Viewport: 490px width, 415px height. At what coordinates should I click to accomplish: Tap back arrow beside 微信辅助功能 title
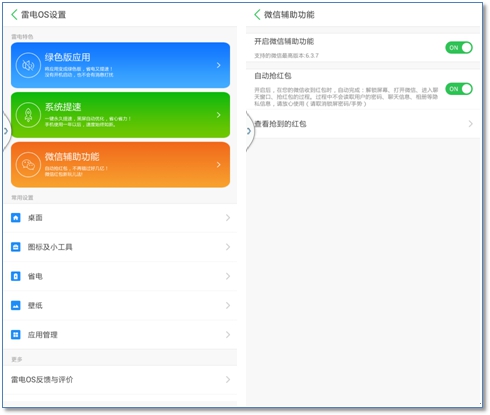[257, 15]
